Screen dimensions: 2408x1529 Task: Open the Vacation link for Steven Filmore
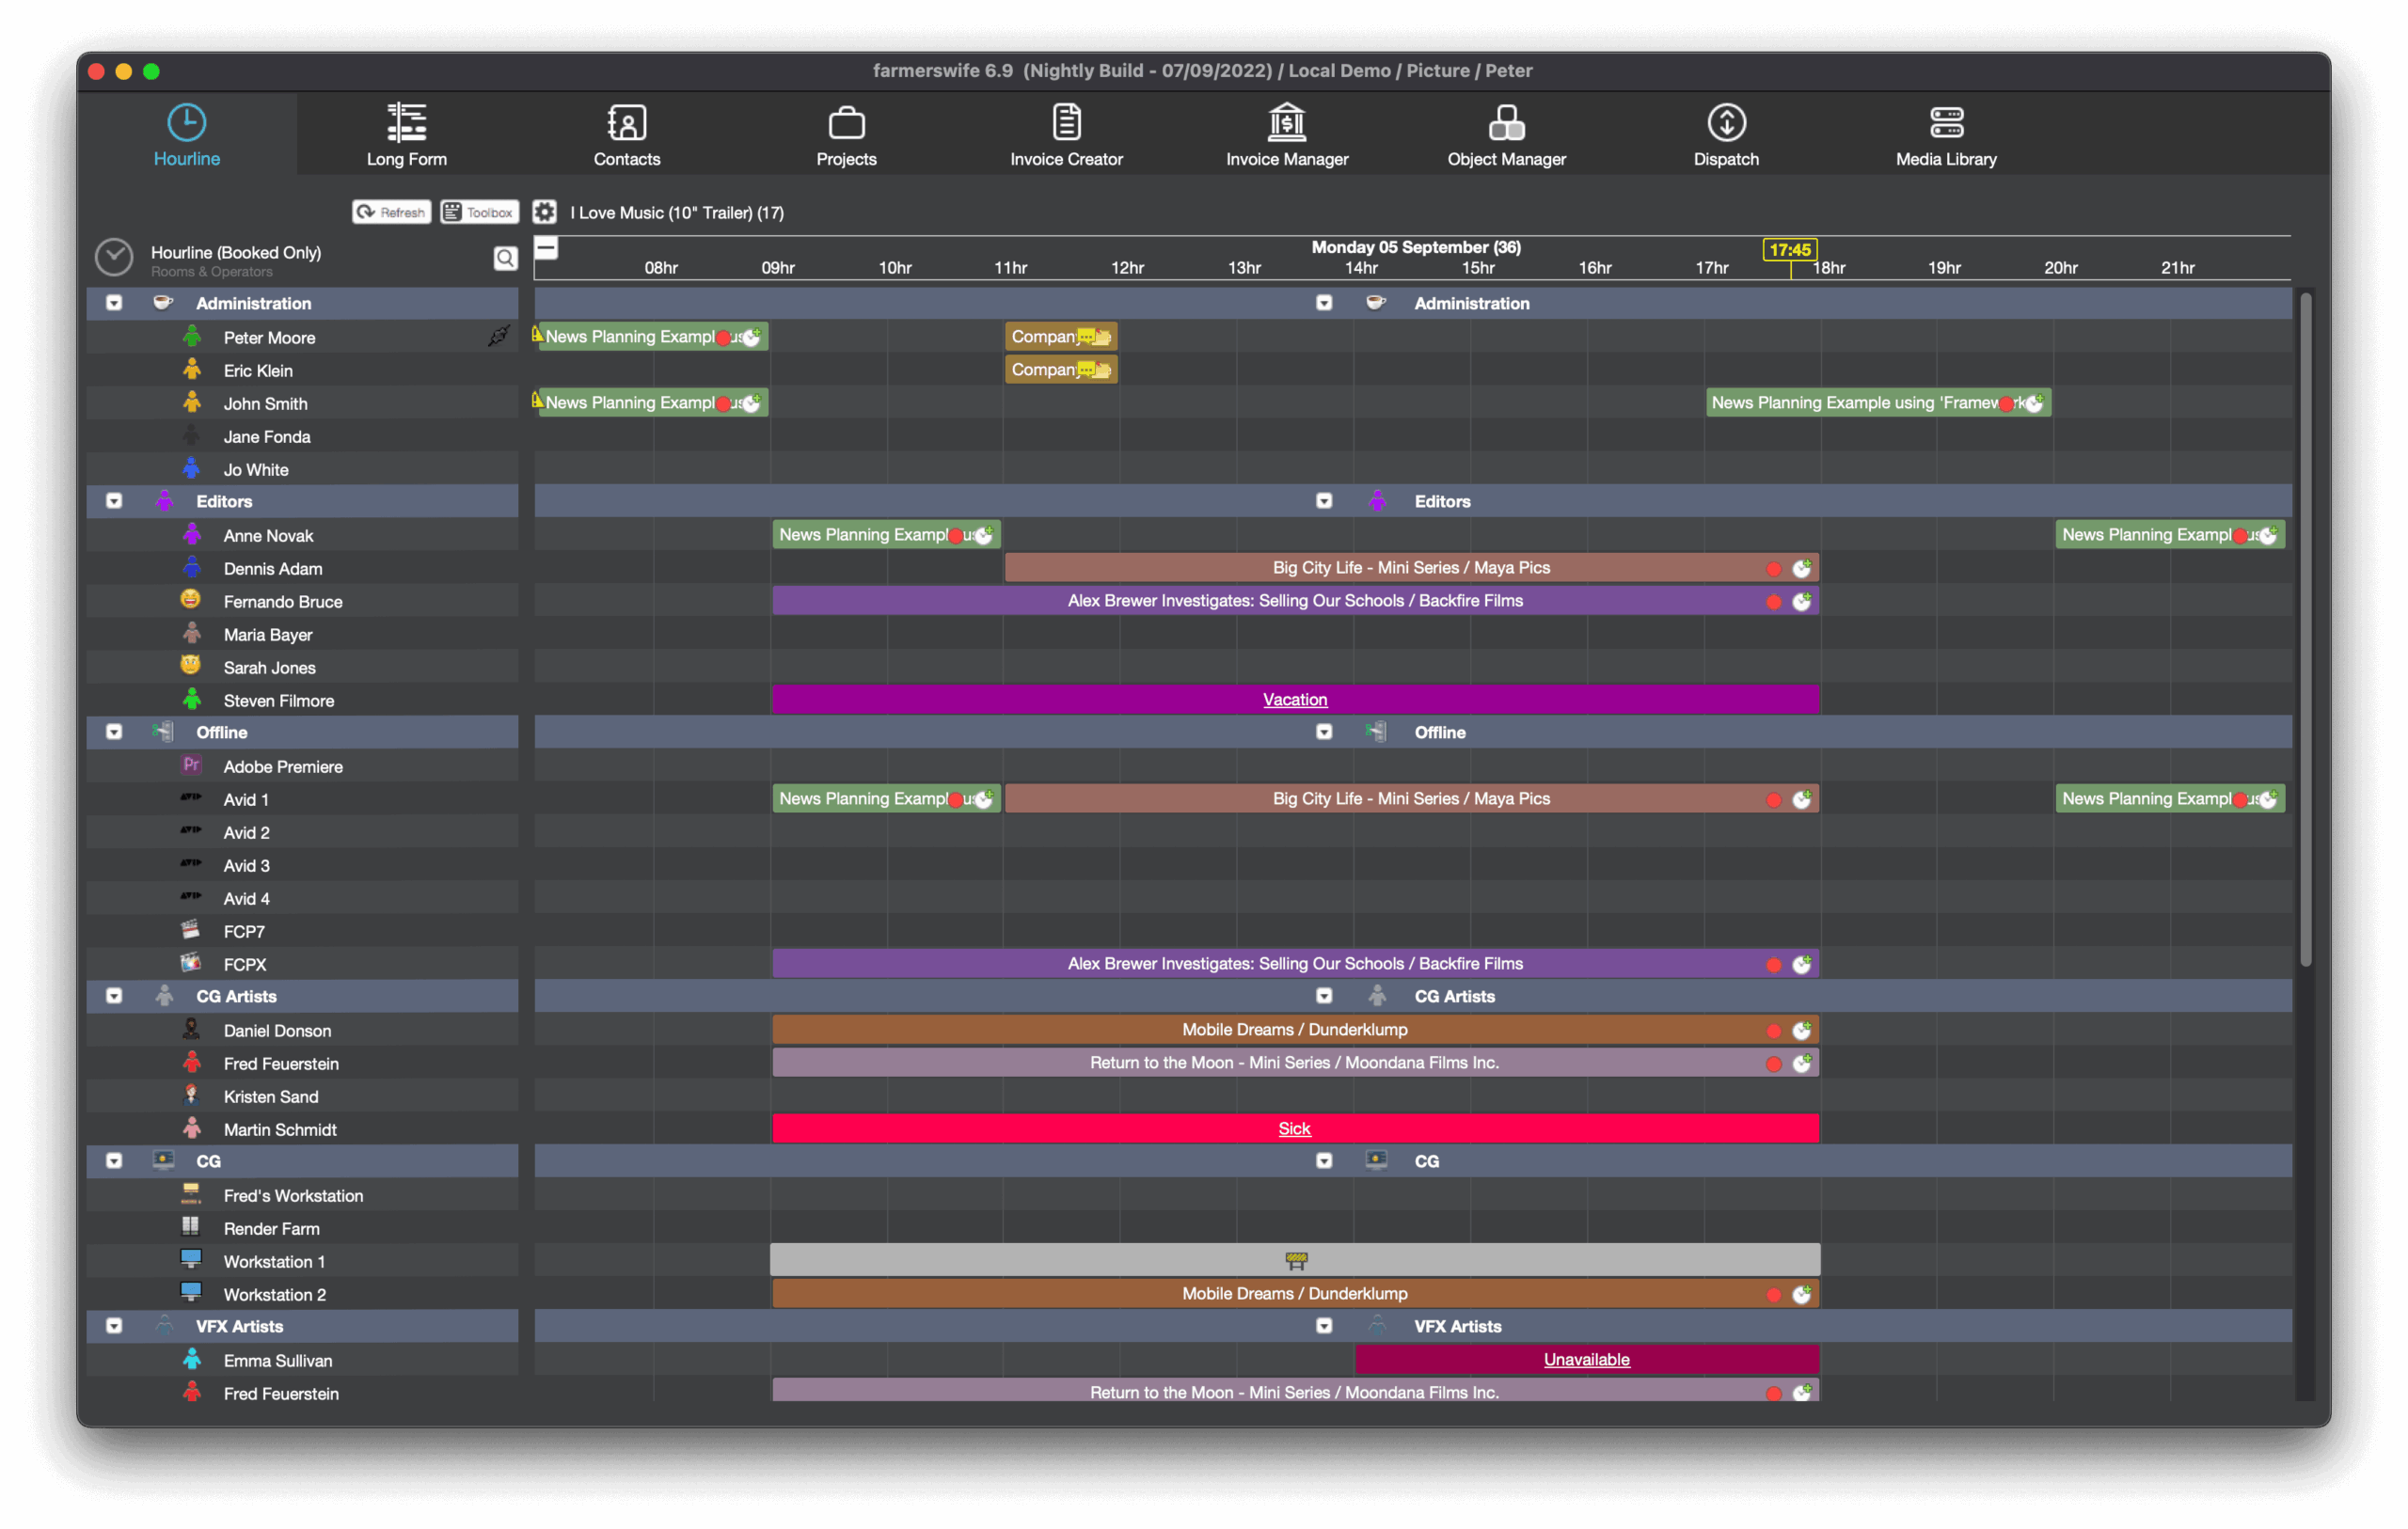1294,699
